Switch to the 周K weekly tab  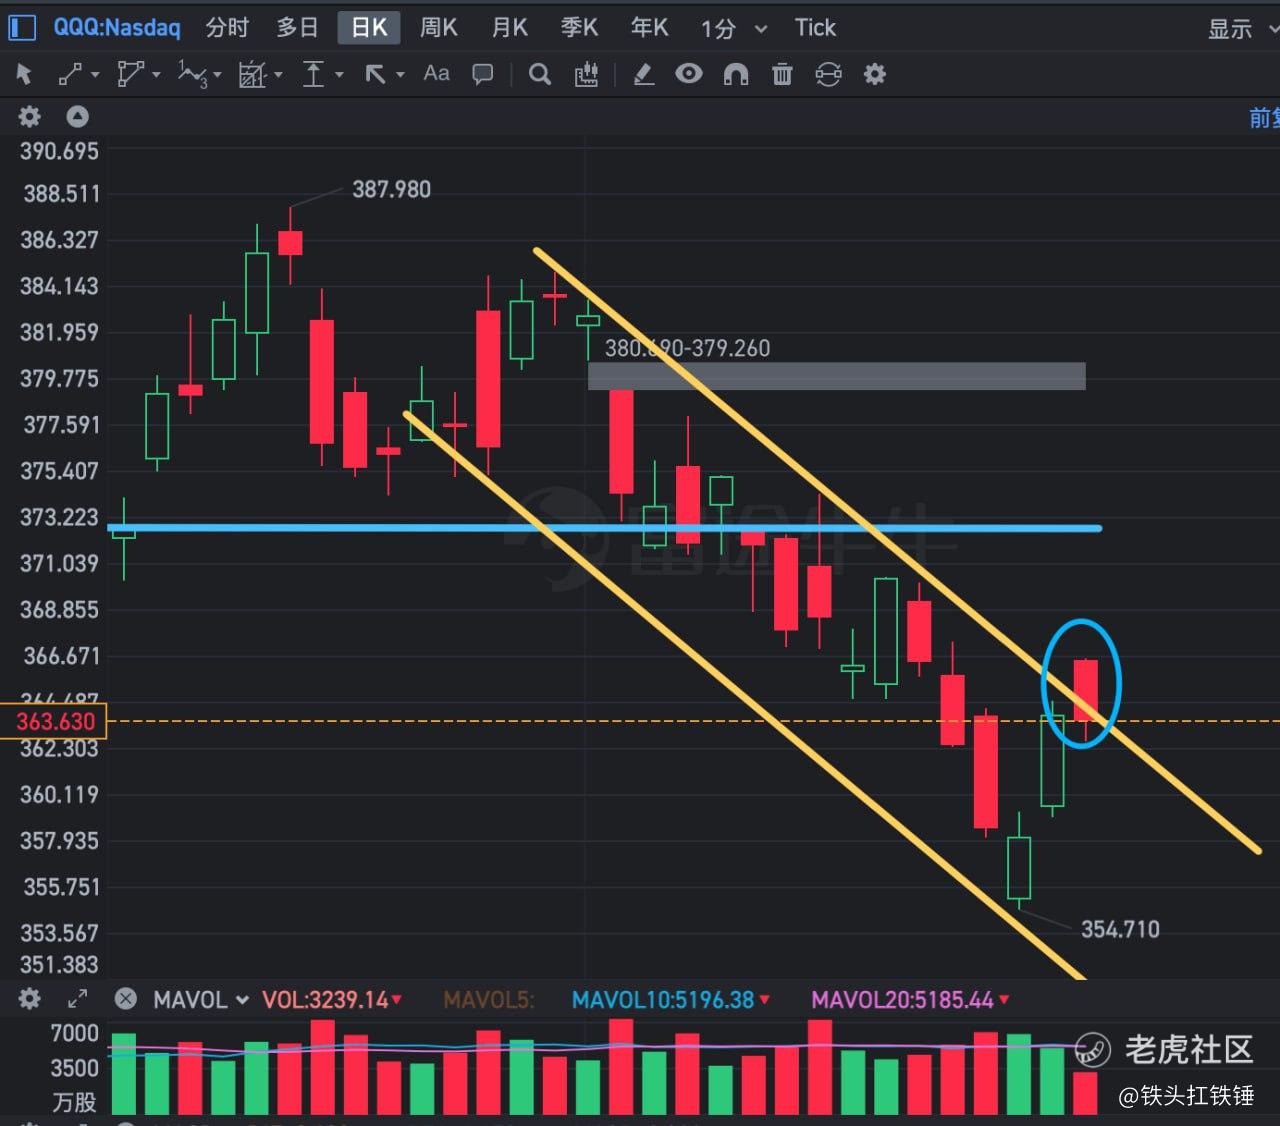[439, 28]
